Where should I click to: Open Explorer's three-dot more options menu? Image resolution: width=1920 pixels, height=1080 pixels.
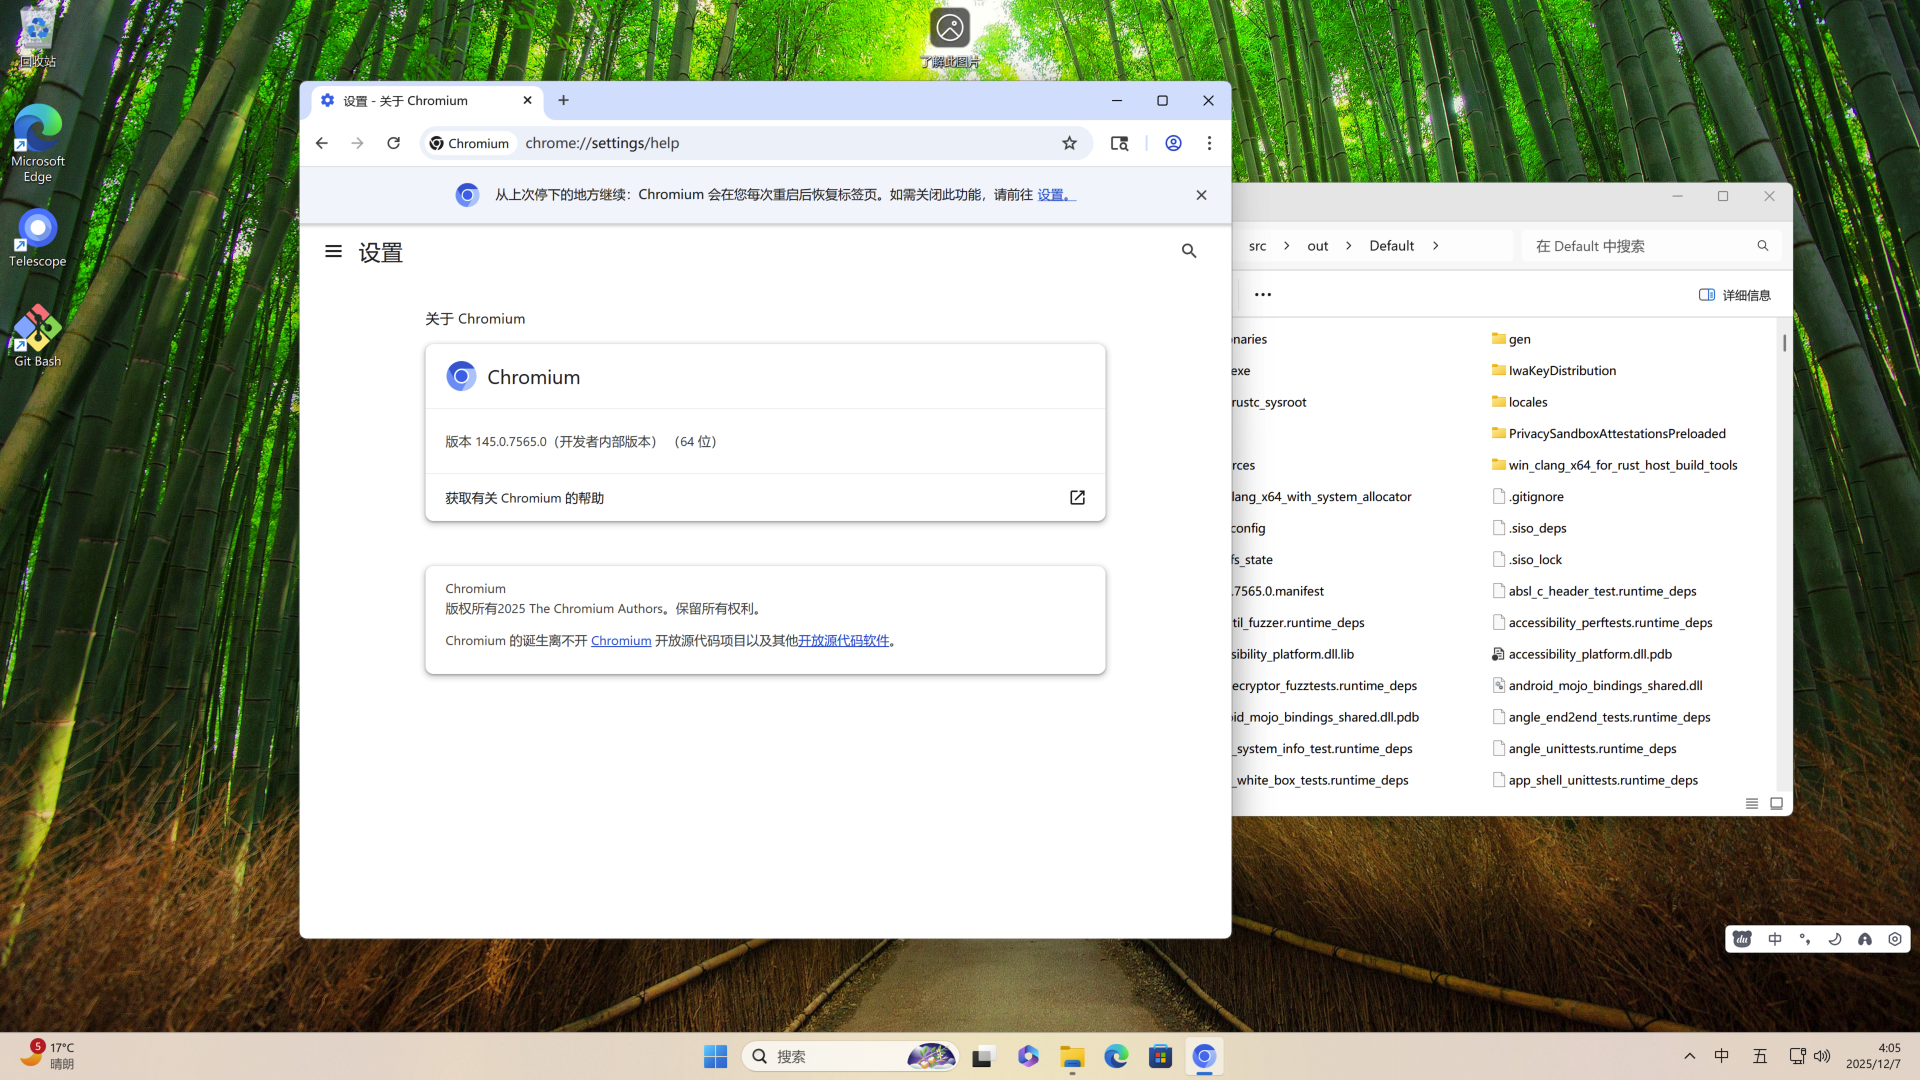pyautogui.click(x=1262, y=295)
